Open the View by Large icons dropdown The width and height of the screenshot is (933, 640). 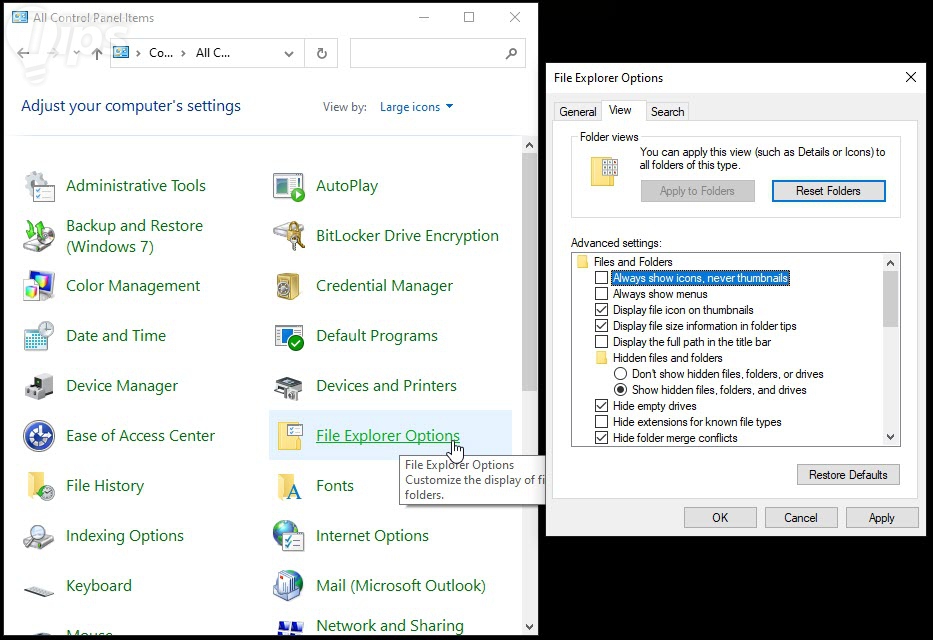click(x=416, y=107)
